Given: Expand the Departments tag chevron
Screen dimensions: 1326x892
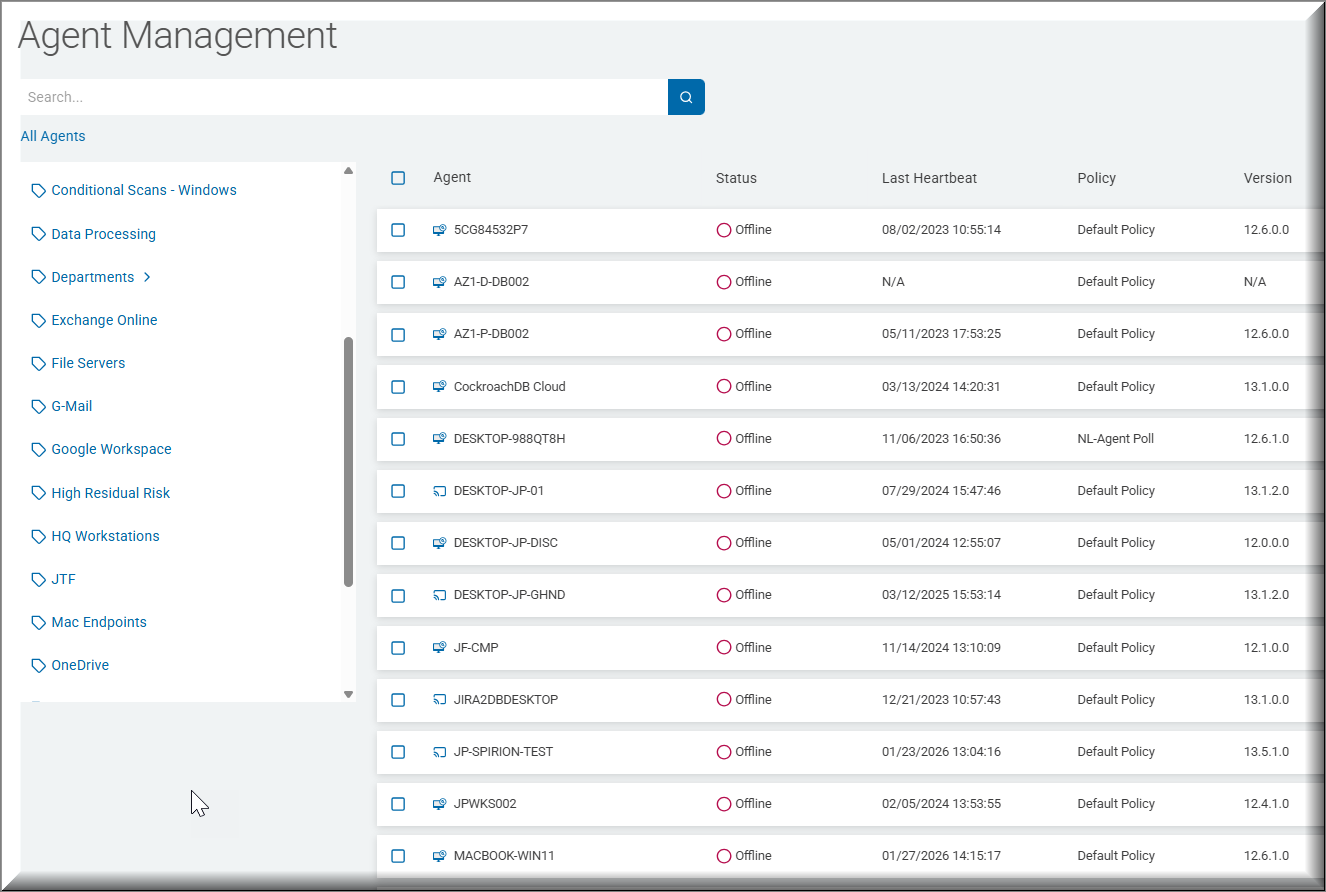Looking at the screenshot, I should pos(147,277).
